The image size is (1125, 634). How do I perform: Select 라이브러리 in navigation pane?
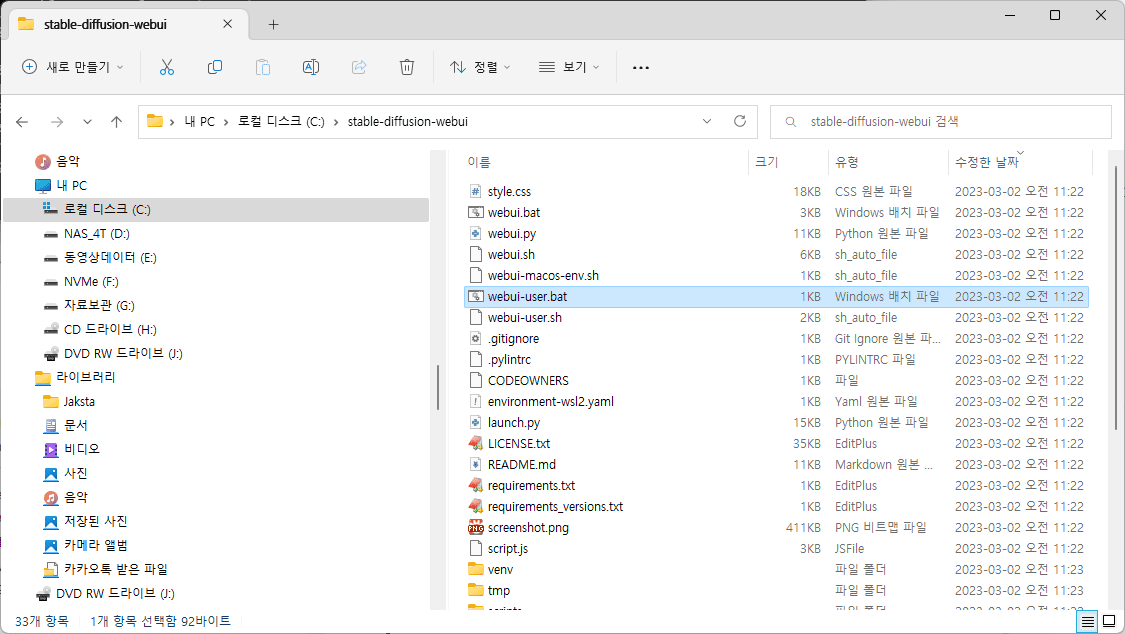(85, 377)
